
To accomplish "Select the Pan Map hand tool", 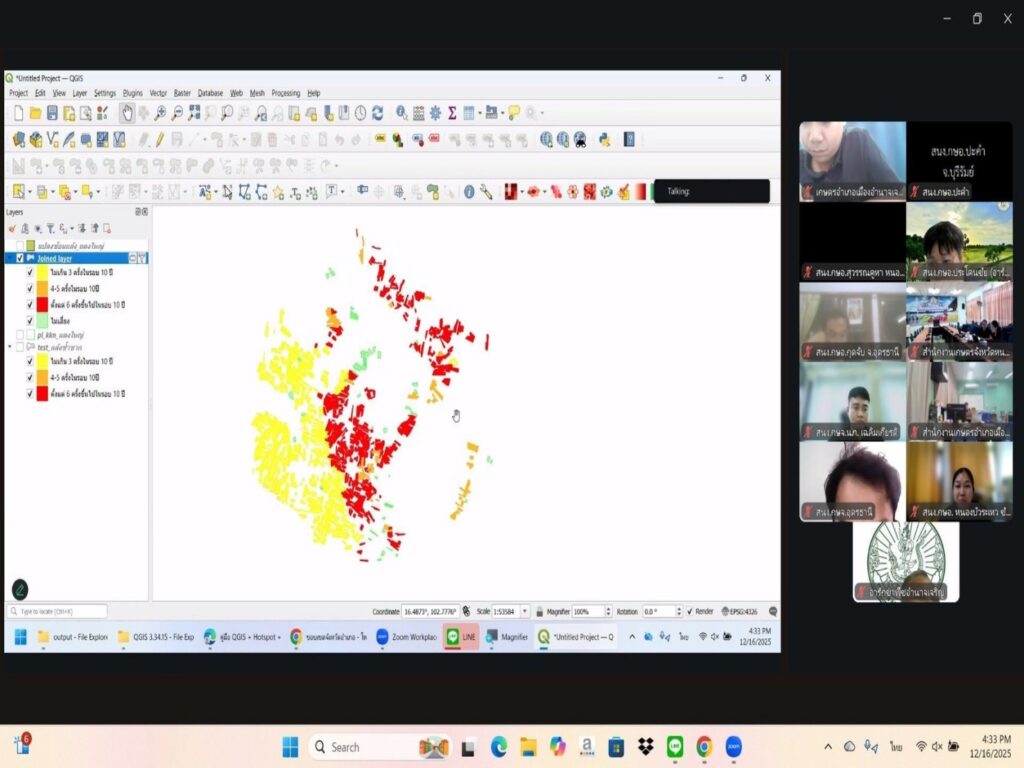I will point(127,113).
